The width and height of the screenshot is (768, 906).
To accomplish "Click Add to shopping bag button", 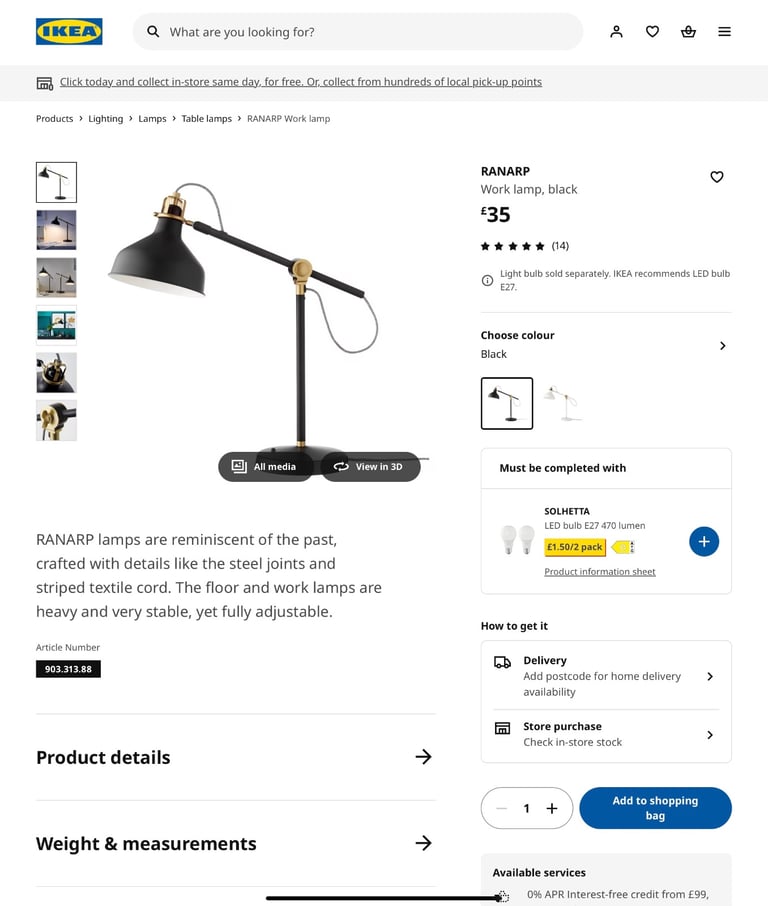I will coord(655,808).
